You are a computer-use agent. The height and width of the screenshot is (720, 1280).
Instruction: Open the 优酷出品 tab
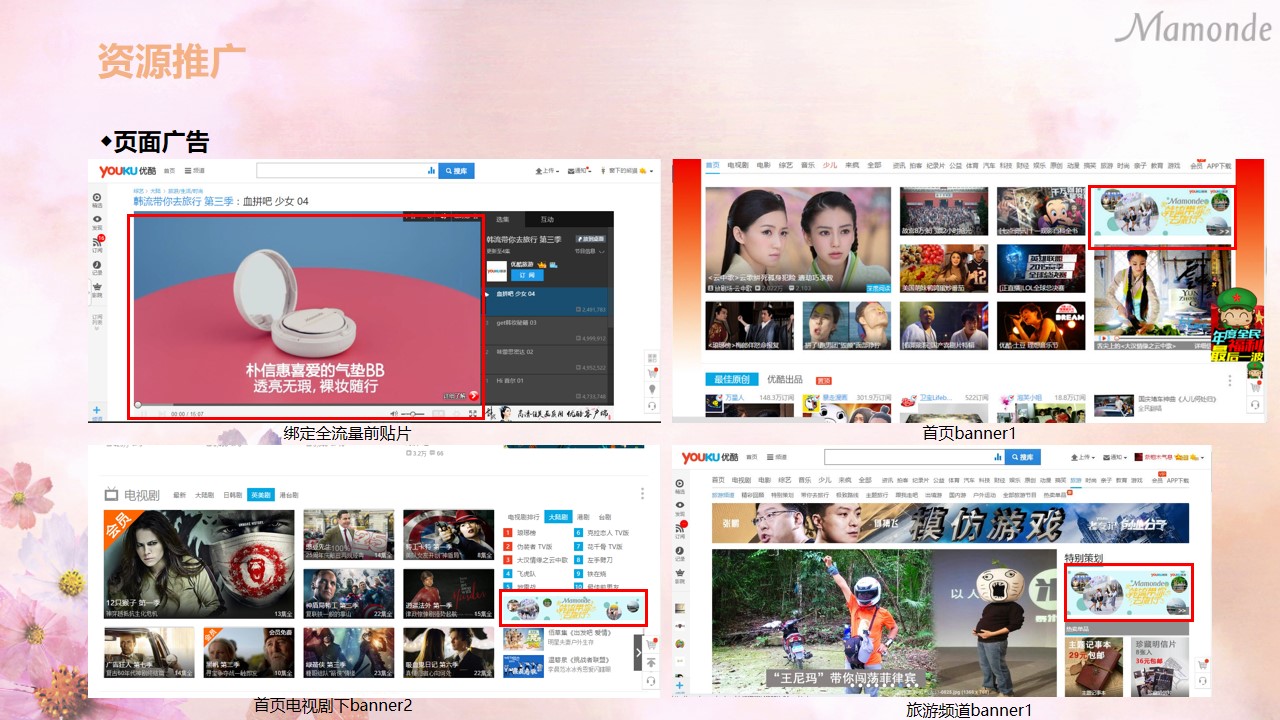point(785,380)
